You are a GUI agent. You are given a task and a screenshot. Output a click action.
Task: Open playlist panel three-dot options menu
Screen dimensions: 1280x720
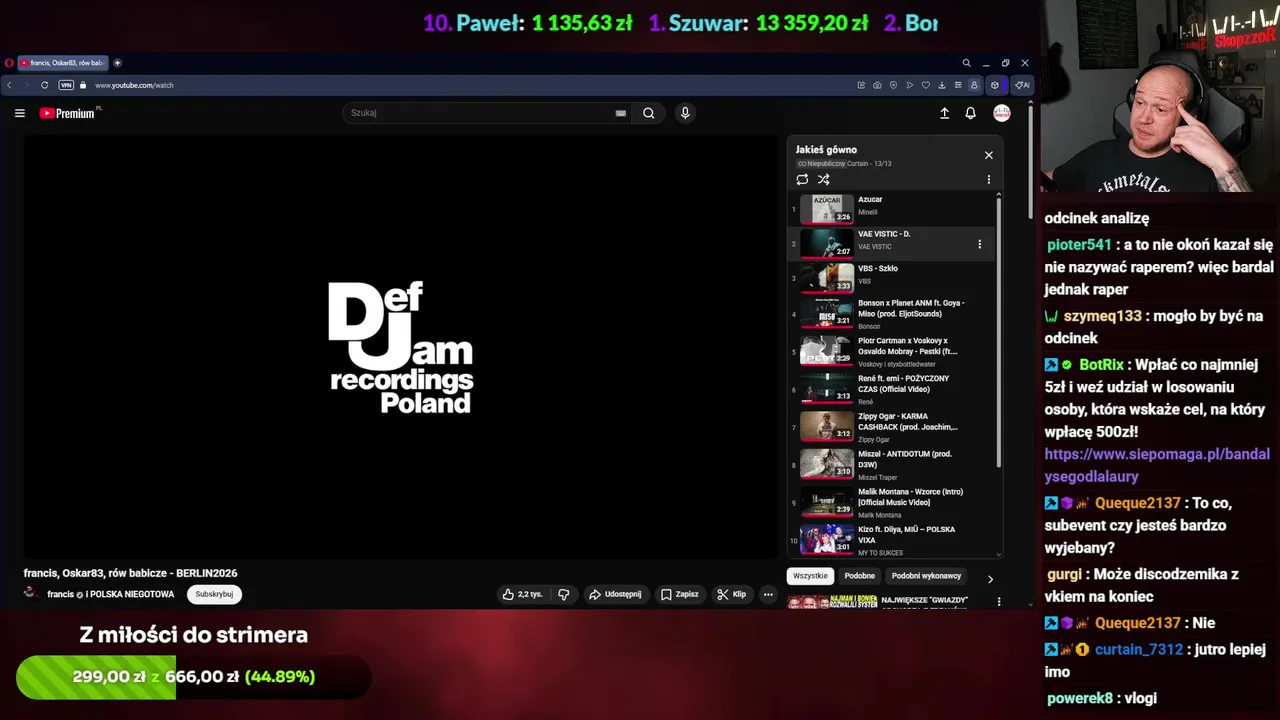[989, 180]
